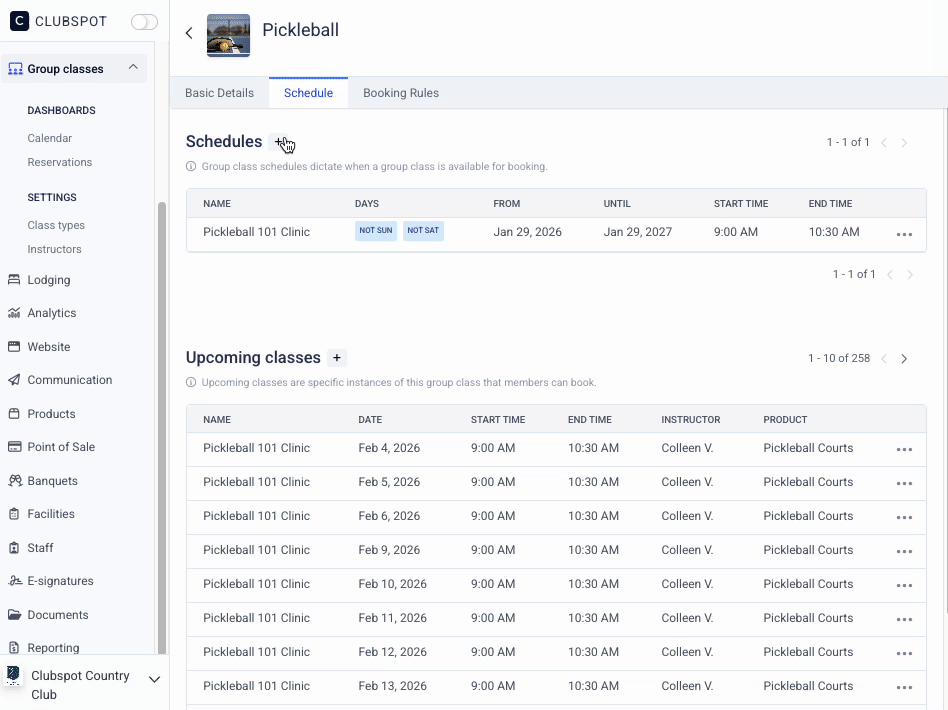Screen dimensions: 948x710
Task: Add a new schedule with plus icon
Action: pos(280,142)
